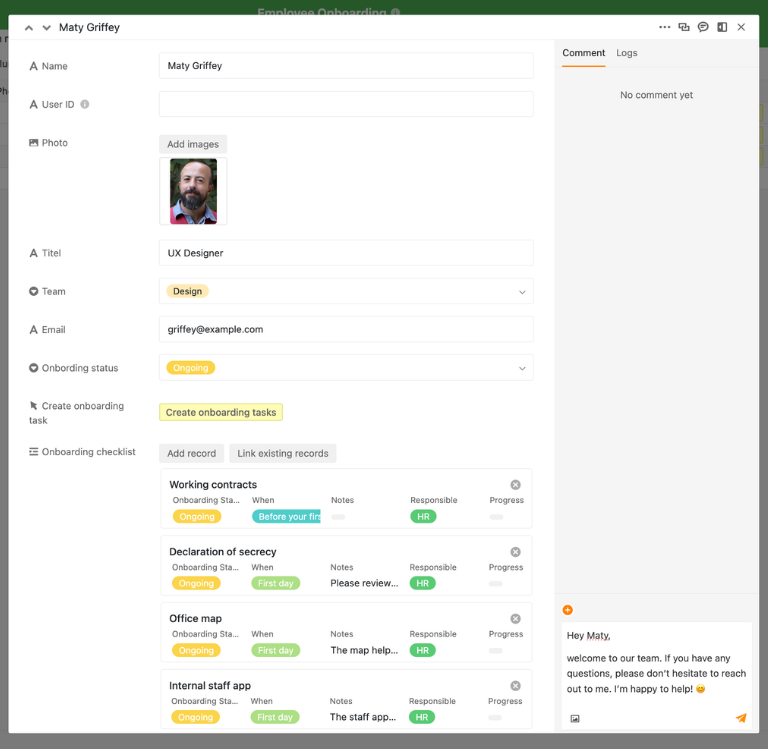Click the info icon beside User ID
Viewport: 768px width, 749px height.
[85, 104]
